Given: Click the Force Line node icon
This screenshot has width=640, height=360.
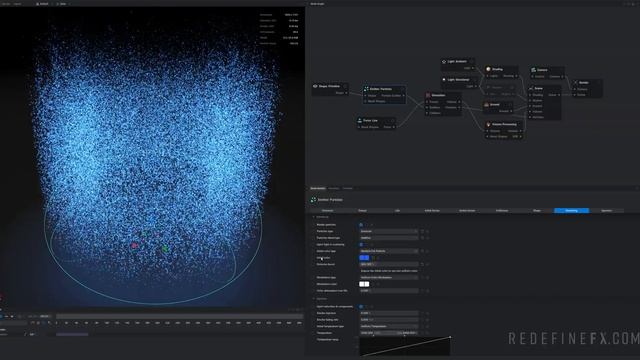Looking at the screenshot, I should tap(360, 120).
